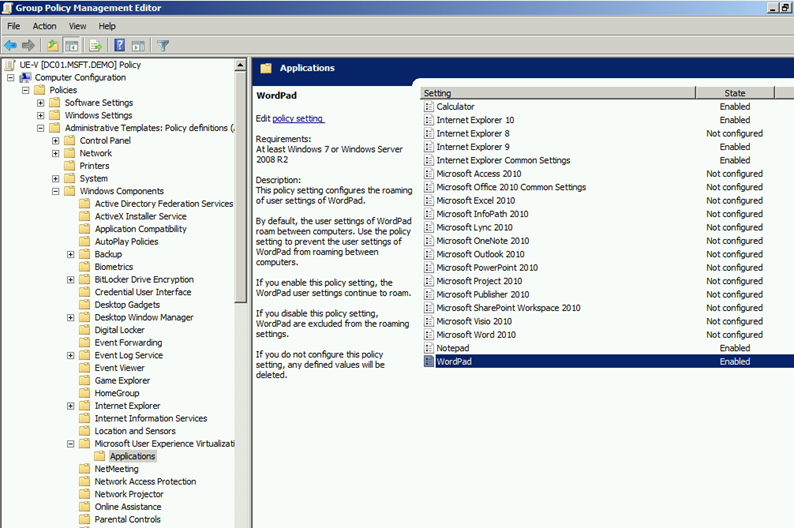794x528 pixels.
Task: Collapse the Policies tree node
Action: click(25, 90)
